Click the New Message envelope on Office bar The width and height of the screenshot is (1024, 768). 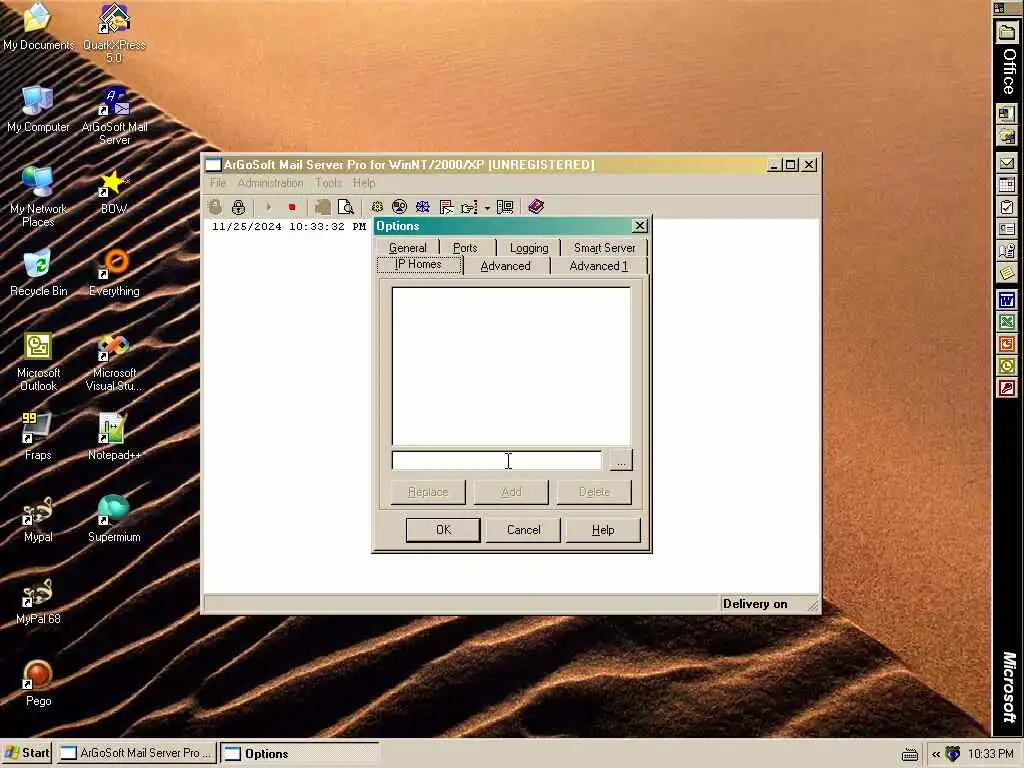click(1006, 163)
